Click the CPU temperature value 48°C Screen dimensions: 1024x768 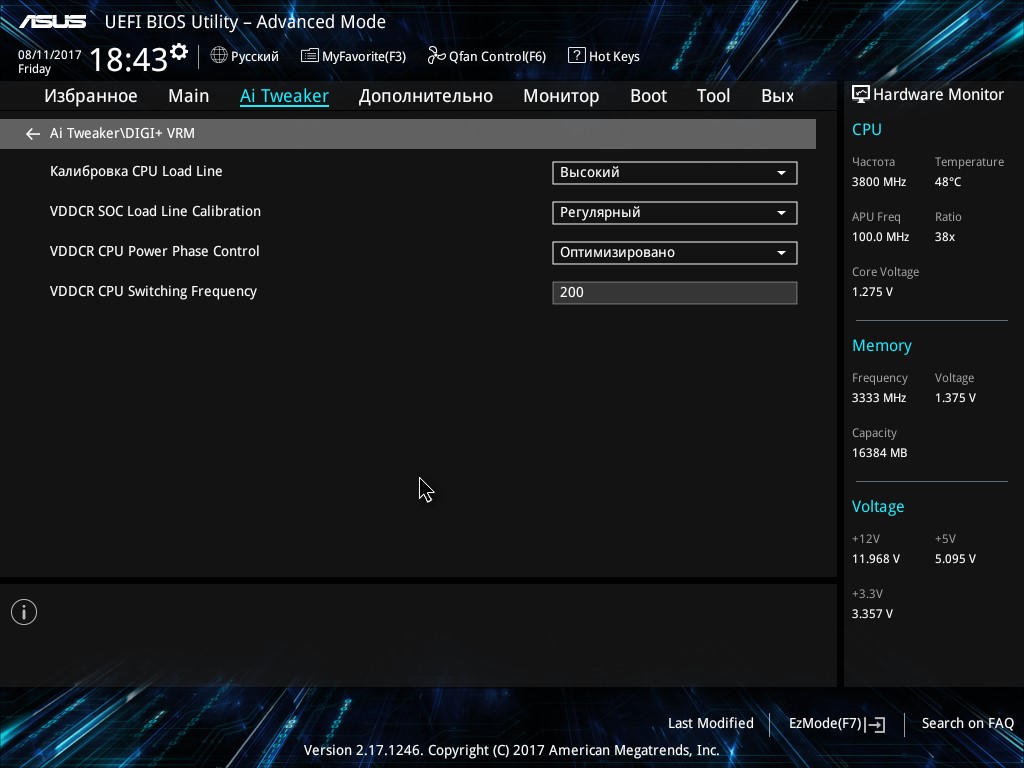pyautogui.click(x=948, y=182)
